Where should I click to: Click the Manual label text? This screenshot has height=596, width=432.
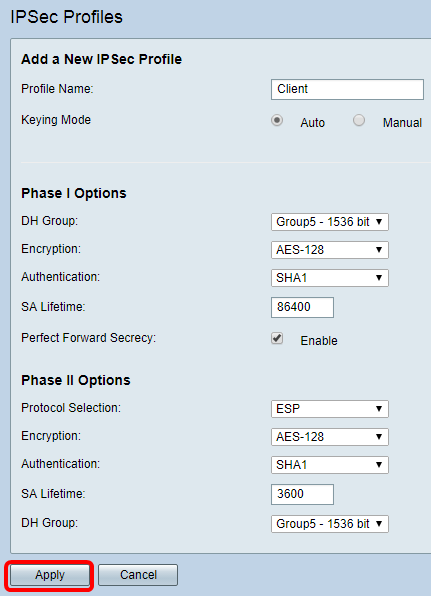(402, 123)
